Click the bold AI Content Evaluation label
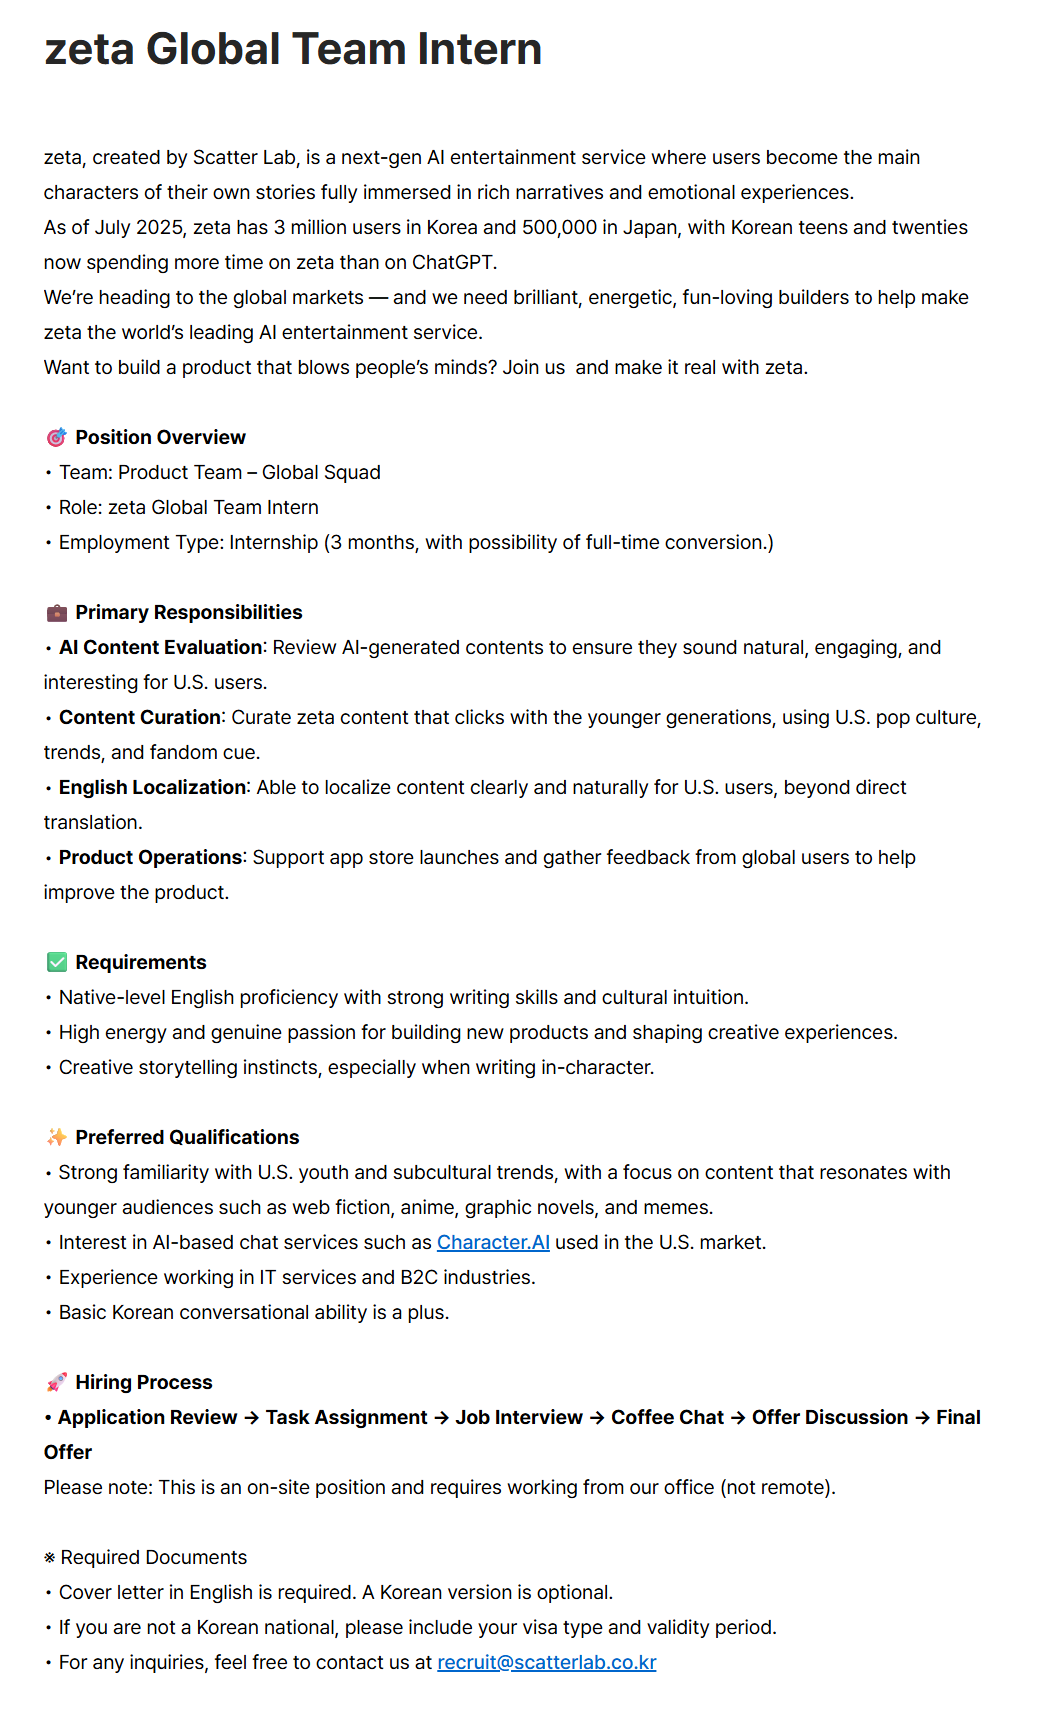 (x=160, y=648)
